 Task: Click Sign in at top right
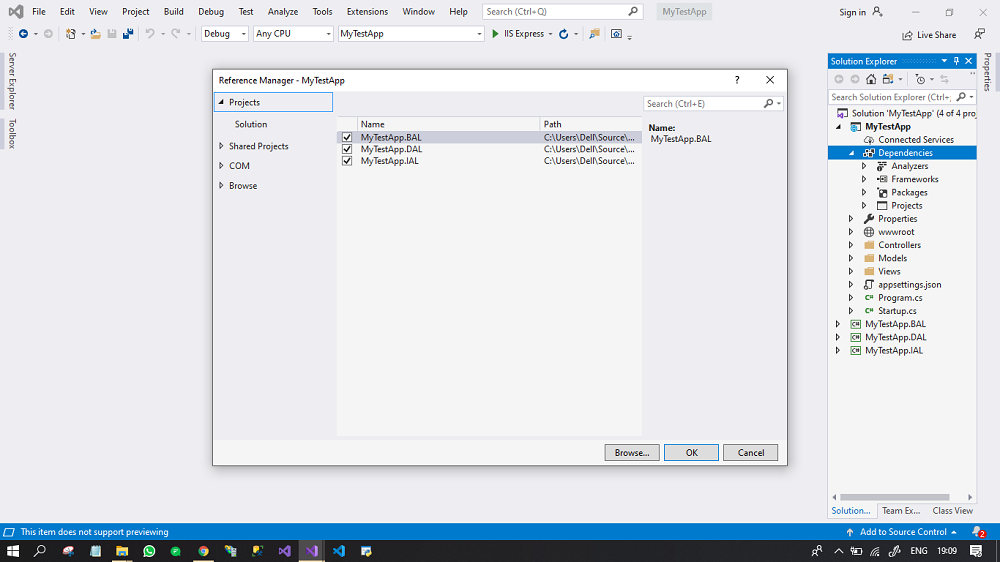pos(853,12)
